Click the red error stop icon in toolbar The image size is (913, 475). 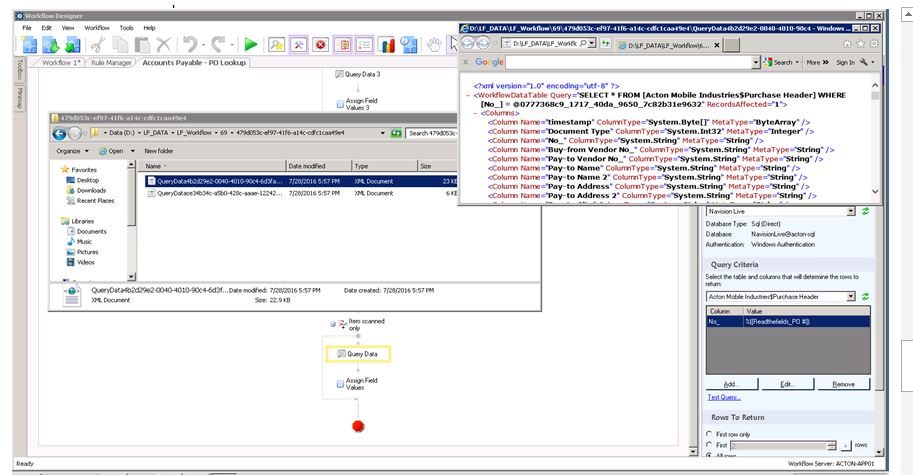(320, 45)
